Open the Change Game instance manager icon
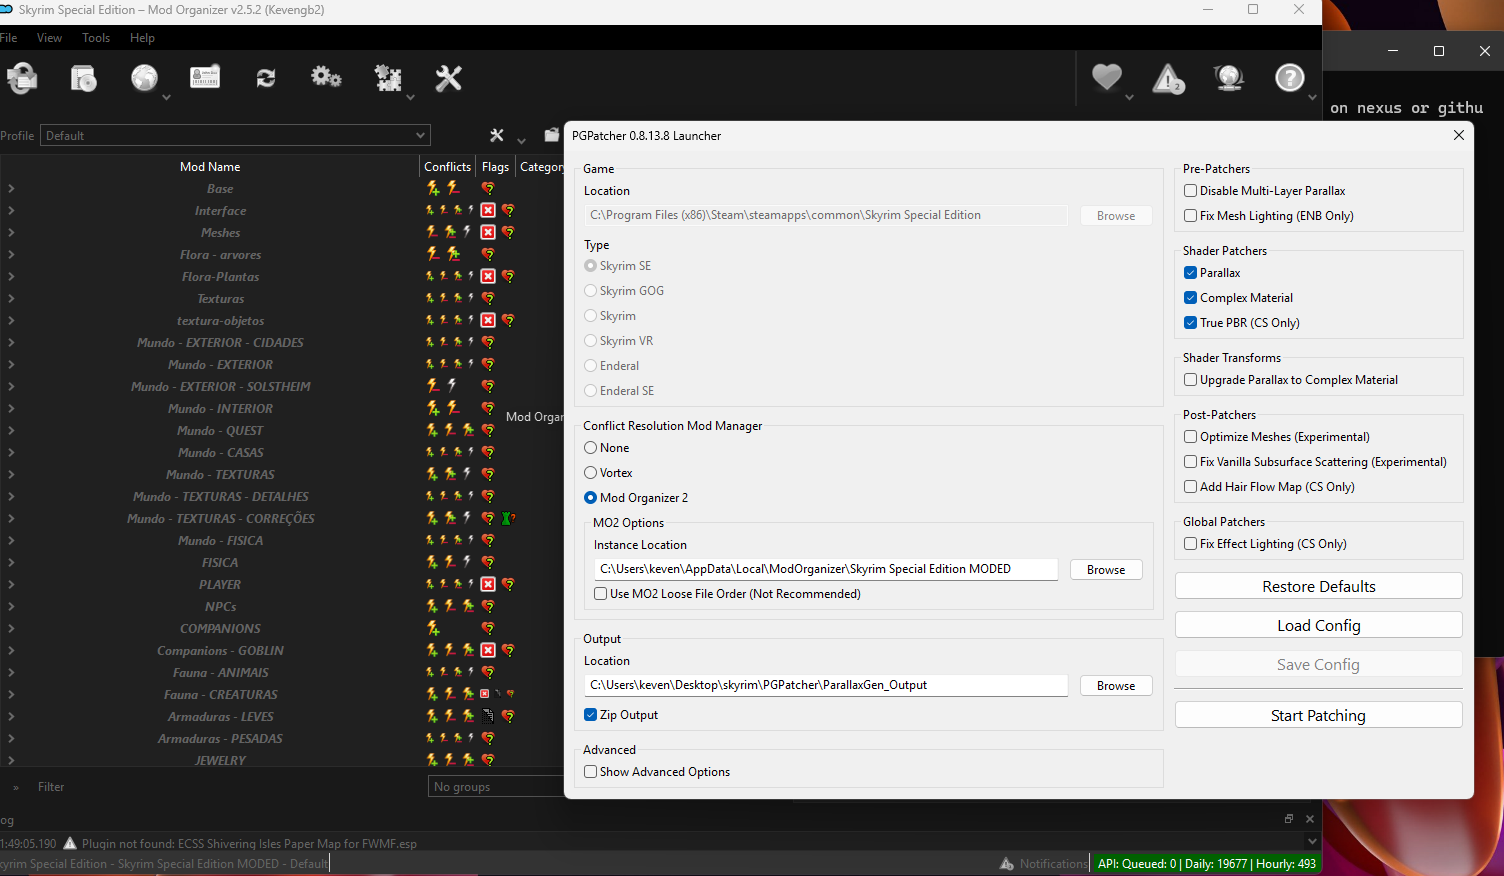 click(x=22, y=78)
